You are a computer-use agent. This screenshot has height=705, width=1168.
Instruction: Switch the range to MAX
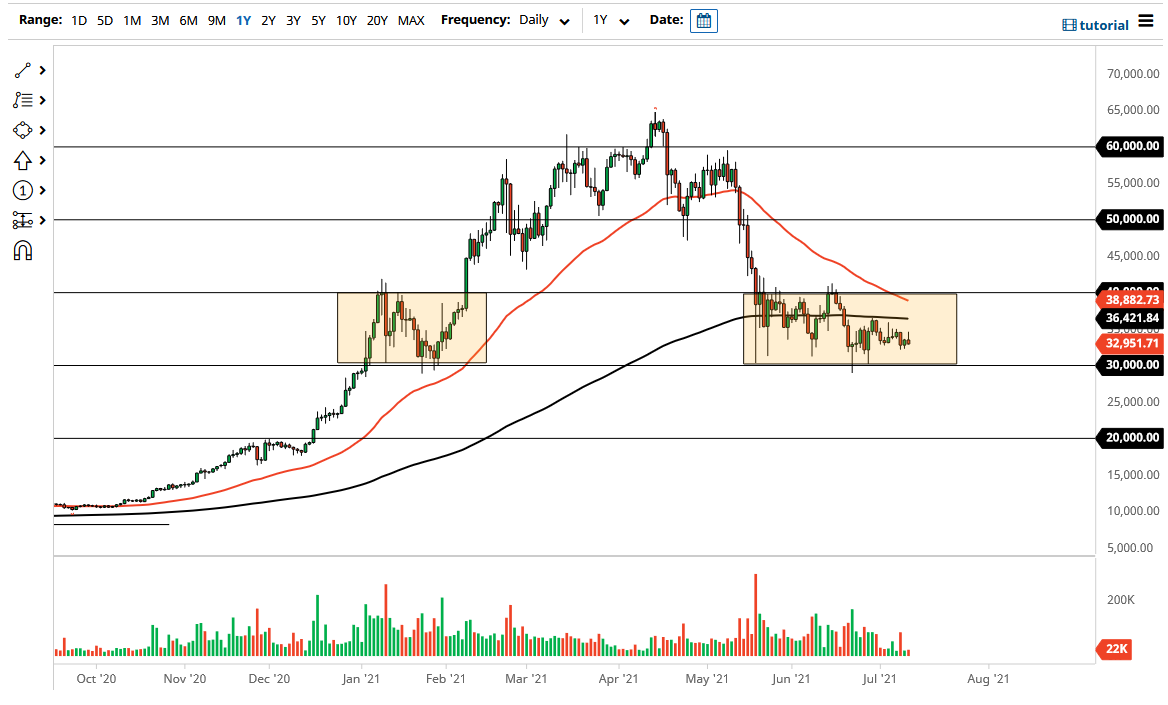(410, 19)
